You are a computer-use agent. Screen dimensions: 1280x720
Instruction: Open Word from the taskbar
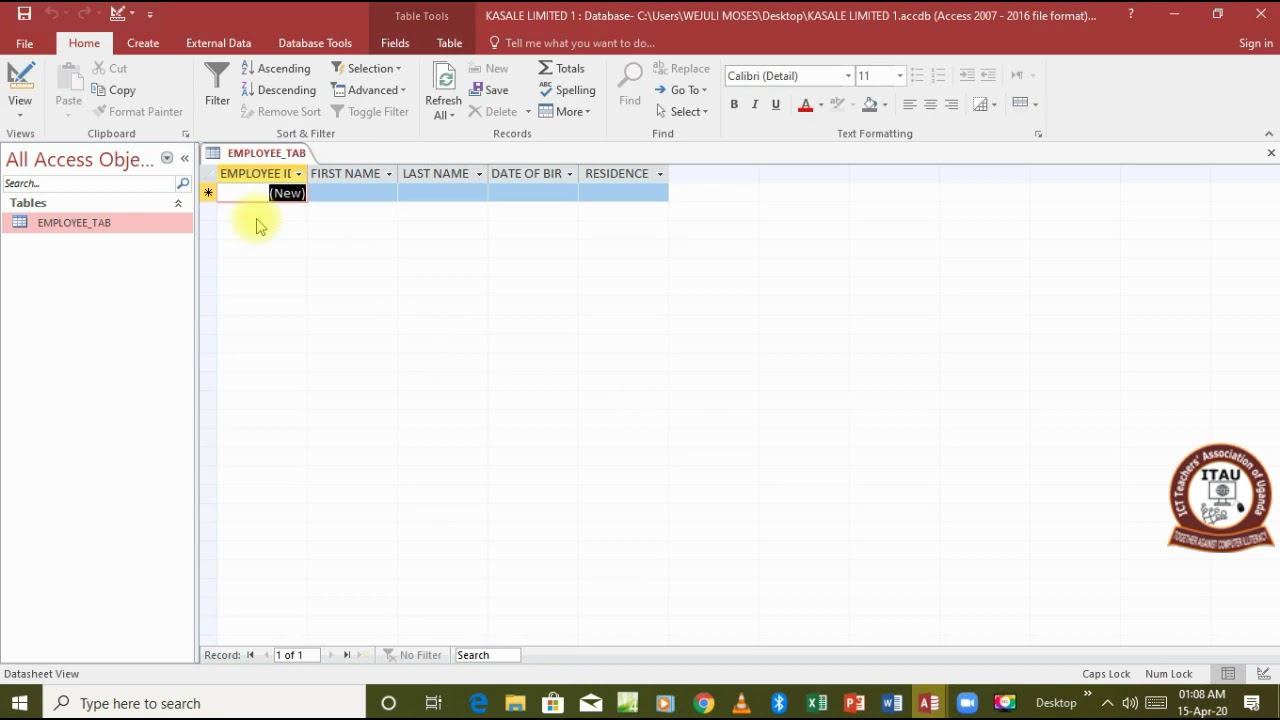pyautogui.click(x=892, y=703)
